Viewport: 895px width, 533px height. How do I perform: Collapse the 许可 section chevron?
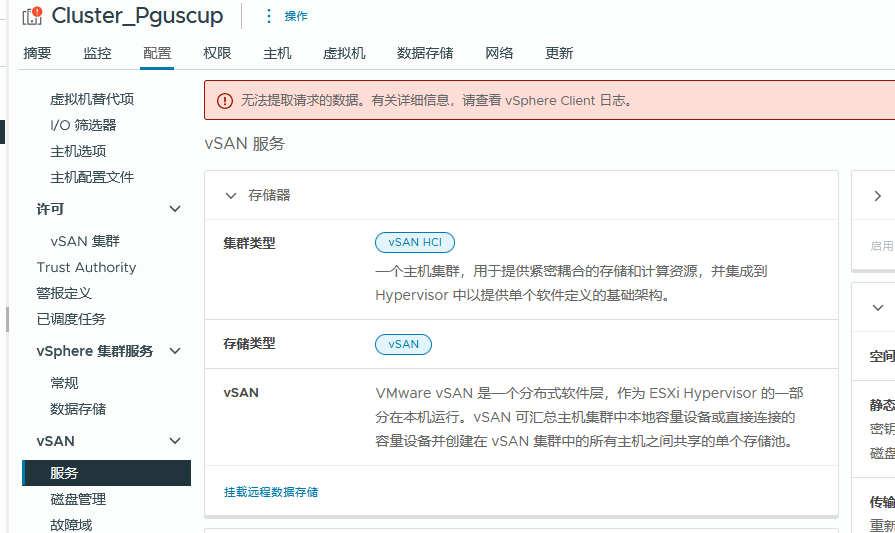pos(175,209)
